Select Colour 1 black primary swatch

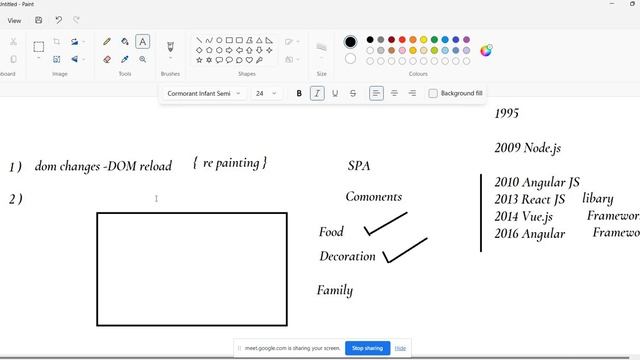pos(350,42)
